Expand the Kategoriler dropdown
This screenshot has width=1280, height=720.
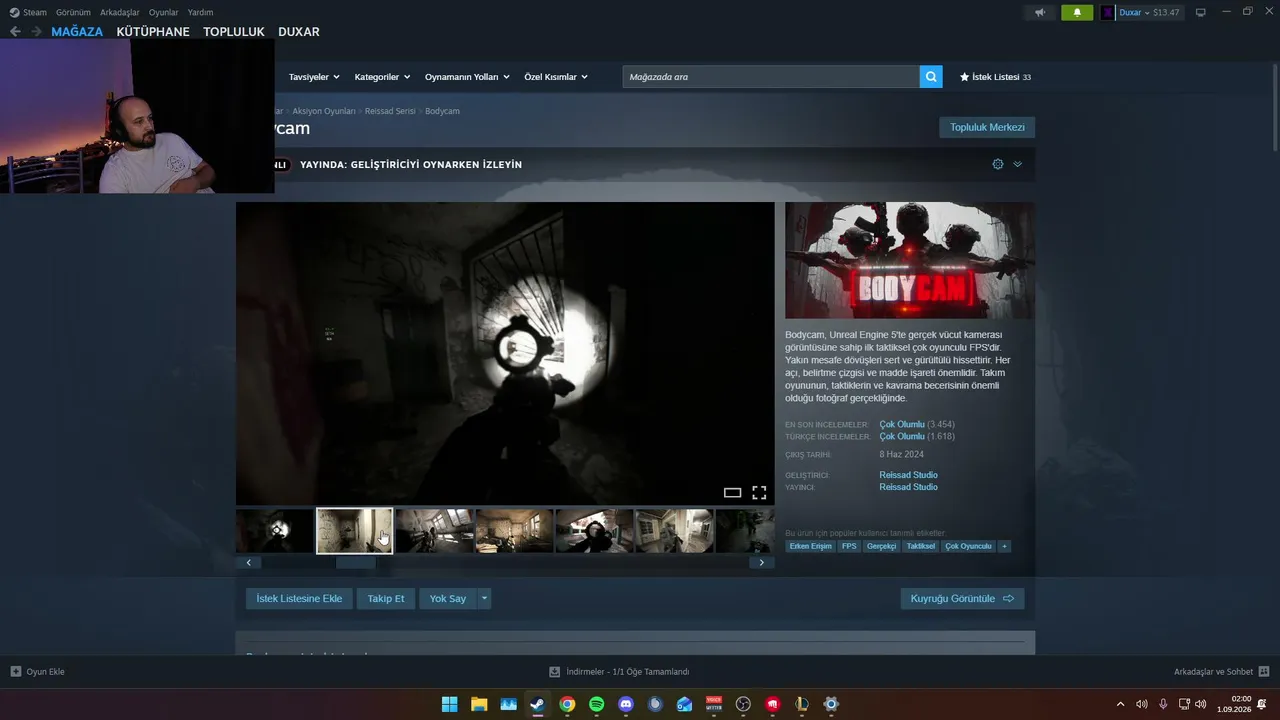coord(382,77)
